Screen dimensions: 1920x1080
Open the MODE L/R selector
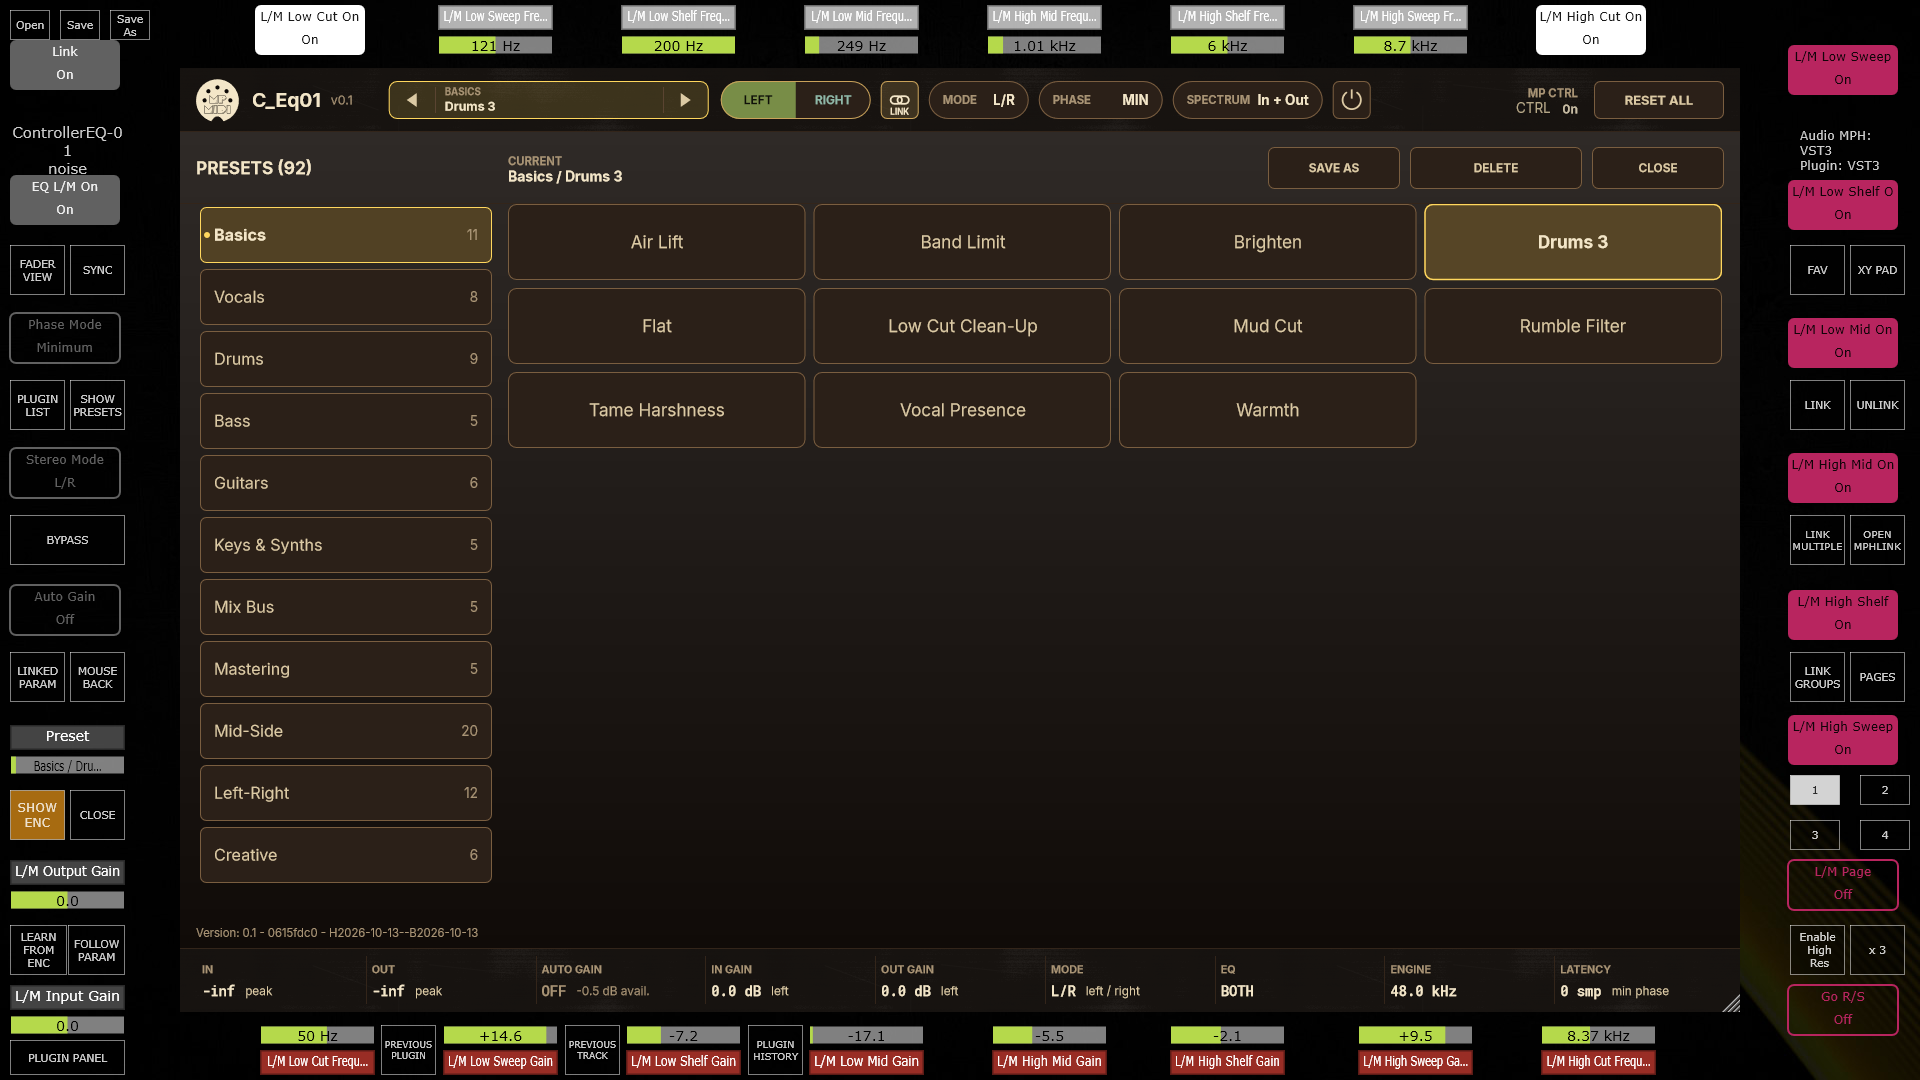(x=978, y=100)
